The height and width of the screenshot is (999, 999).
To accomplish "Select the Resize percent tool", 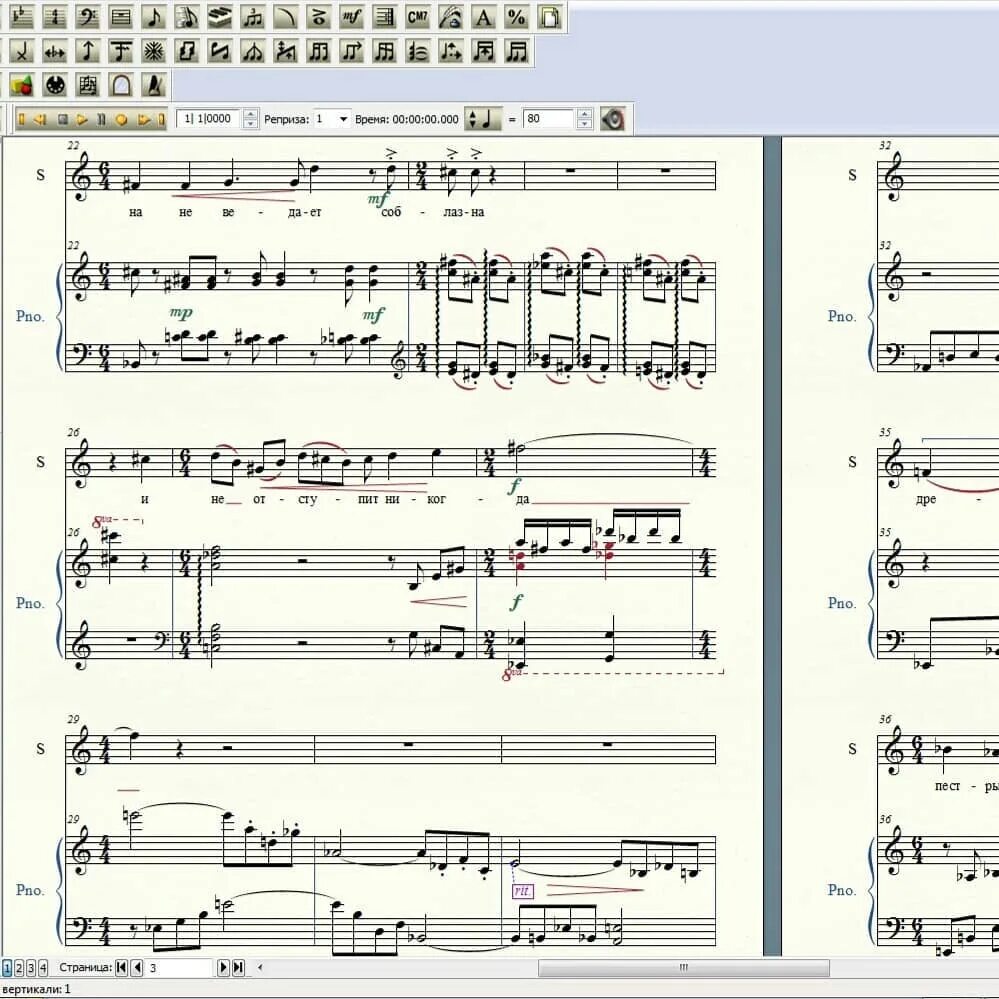I will pyautogui.click(x=517, y=17).
